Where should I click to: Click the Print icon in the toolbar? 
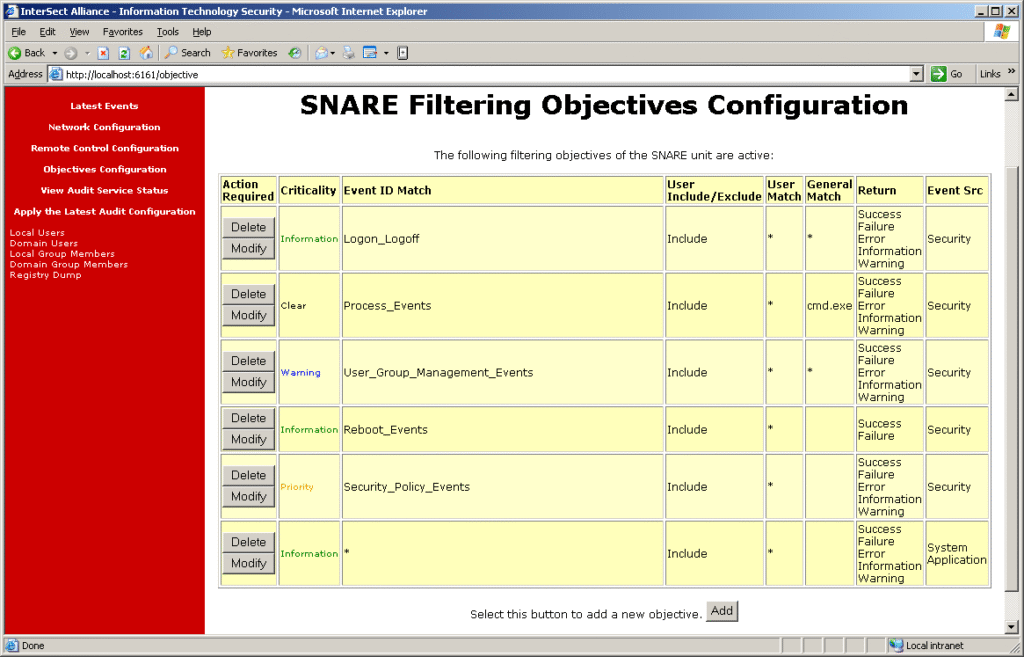[348, 53]
